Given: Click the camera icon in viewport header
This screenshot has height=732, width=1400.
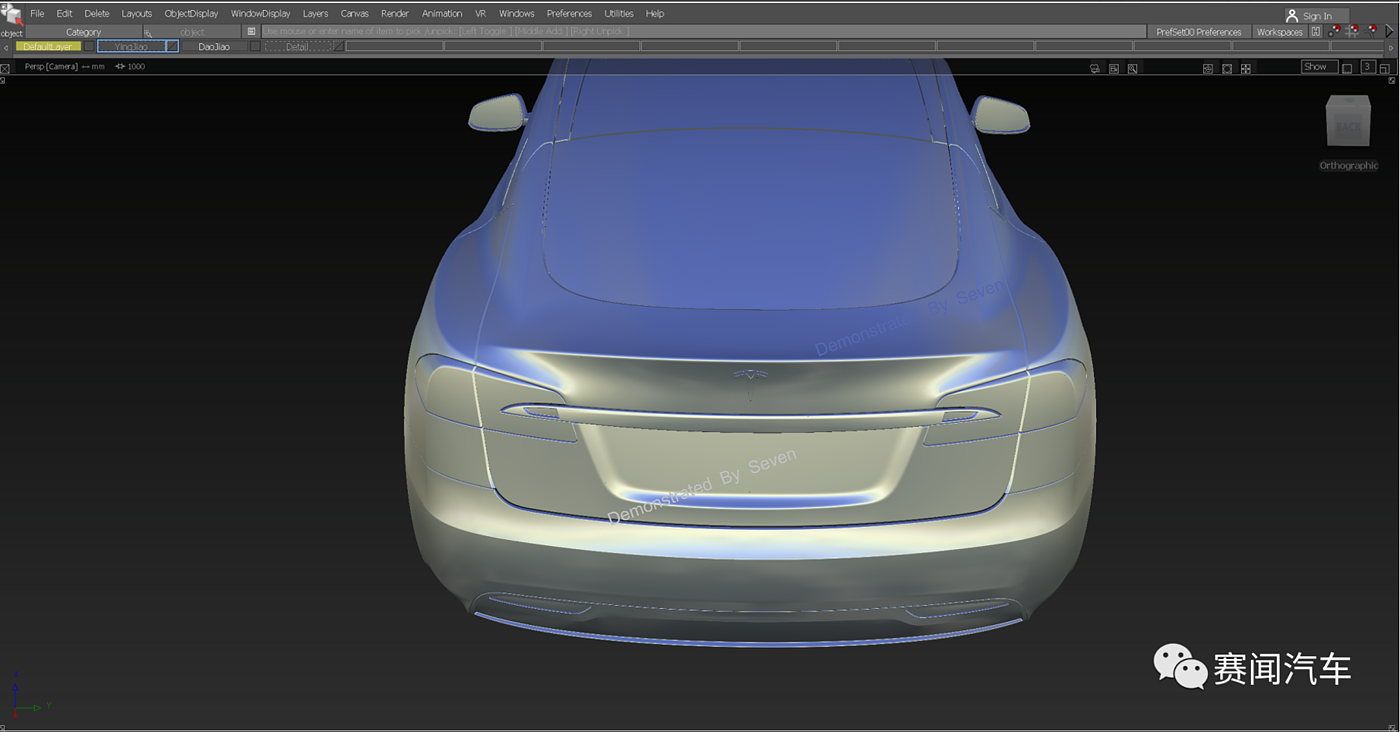Looking at the screenshot, I should tap(1095, 68).
